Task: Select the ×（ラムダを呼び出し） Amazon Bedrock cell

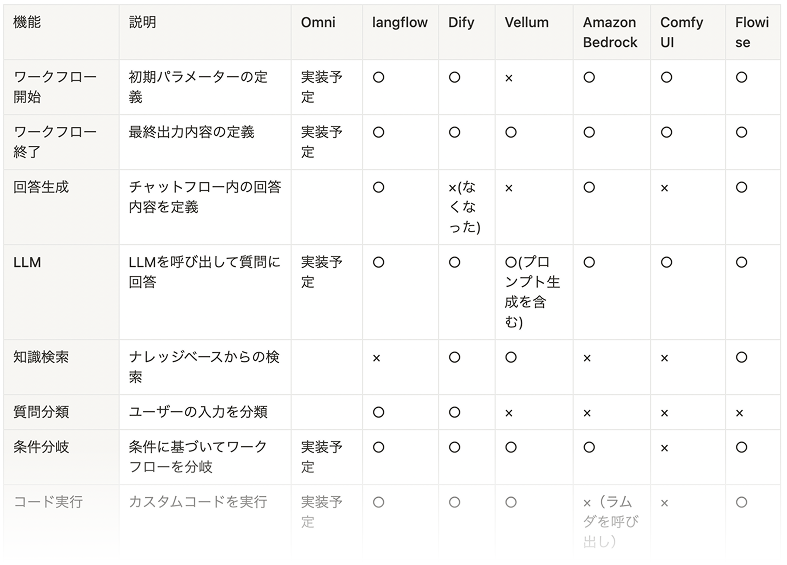Action: pos(610,521)
